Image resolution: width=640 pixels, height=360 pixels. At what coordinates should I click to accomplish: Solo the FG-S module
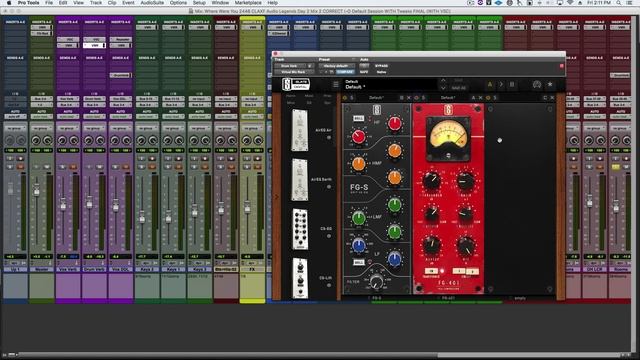coord(352,98)
